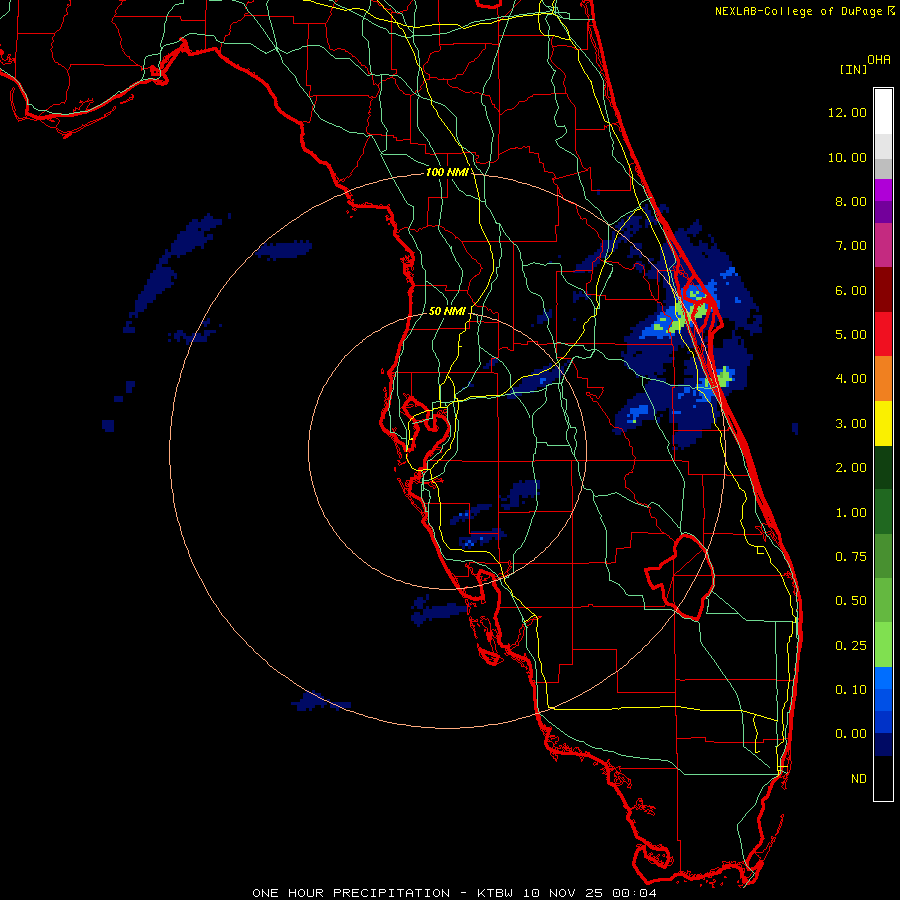The width and height of the screenshot is (900, 900).
Task: Click the 0.10 legend value label
Action: coord(851,690)
